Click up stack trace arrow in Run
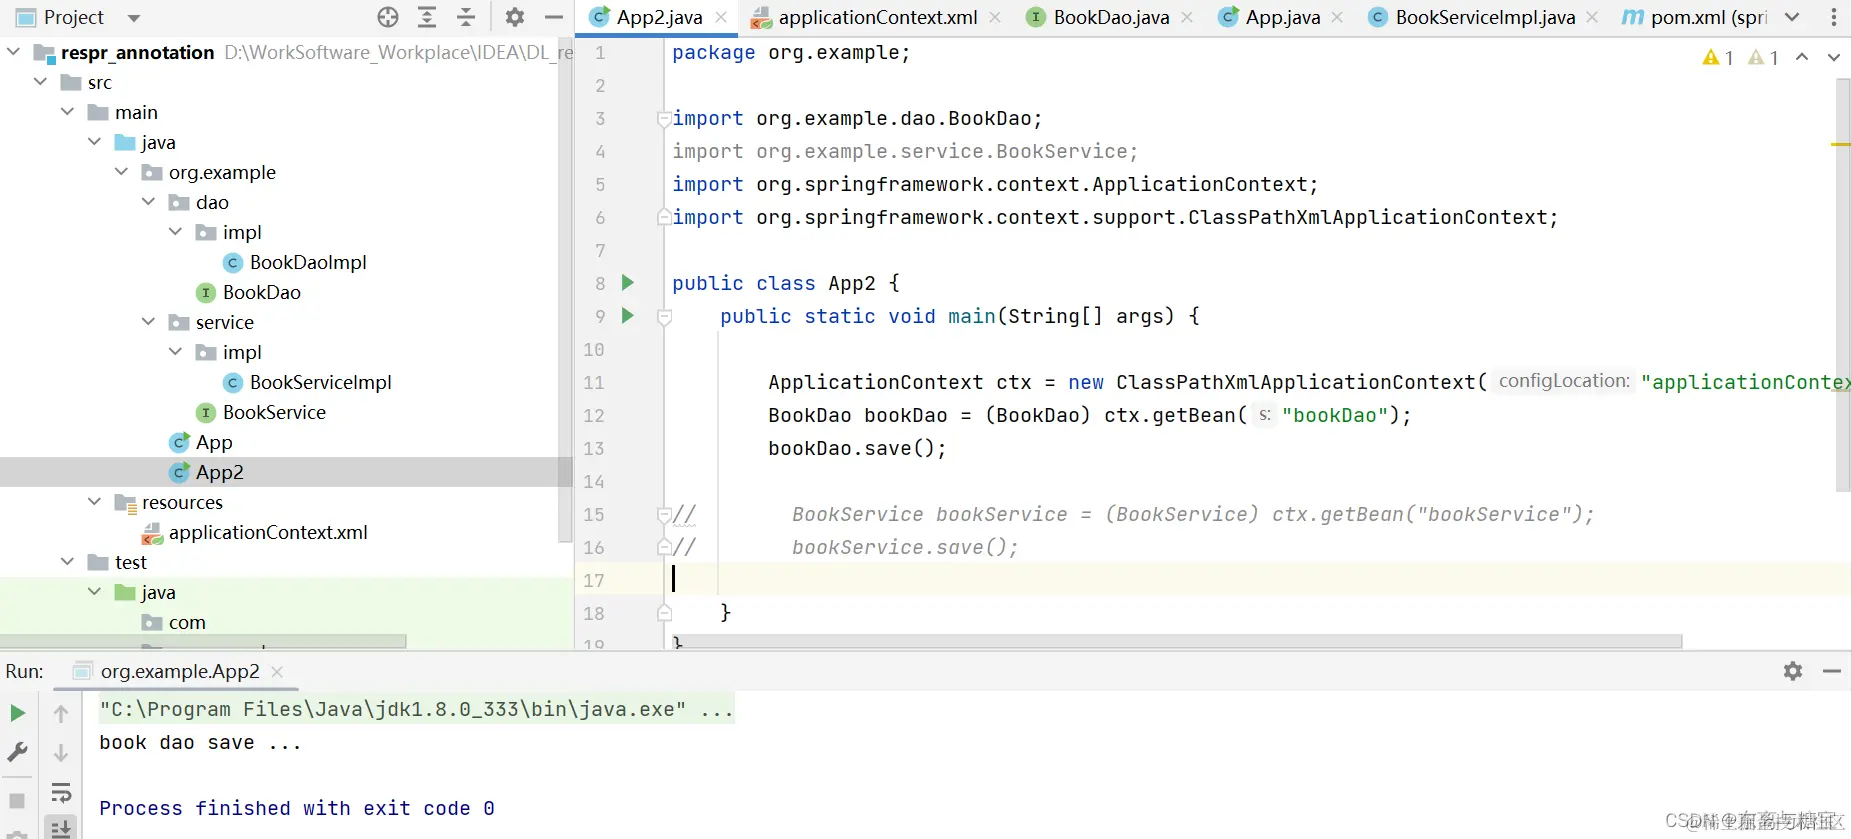1852x839 pixels. point(61,713)
